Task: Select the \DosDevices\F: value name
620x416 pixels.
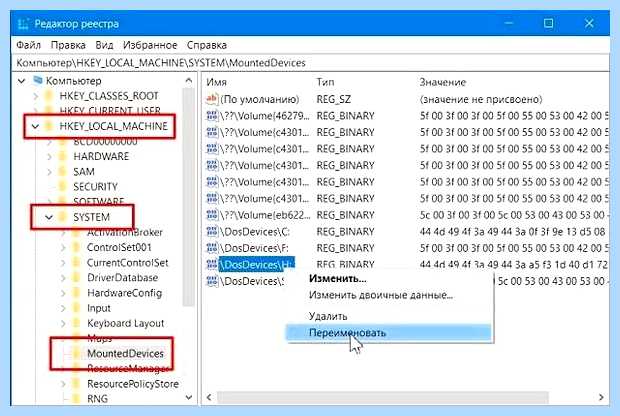Action: click(x=254, y=248)
